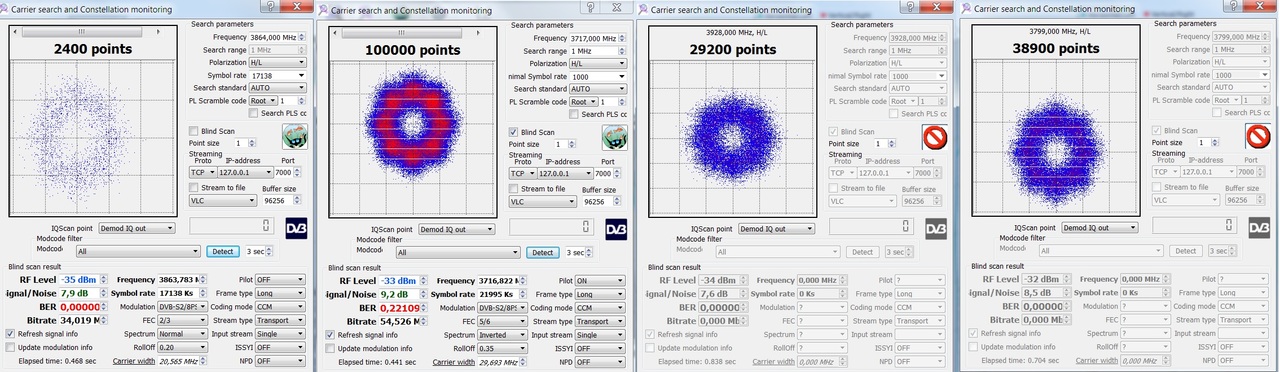Click the DVB logo in 3717 MHz window
Screen dimensions: 1280x372
(616, 228)
